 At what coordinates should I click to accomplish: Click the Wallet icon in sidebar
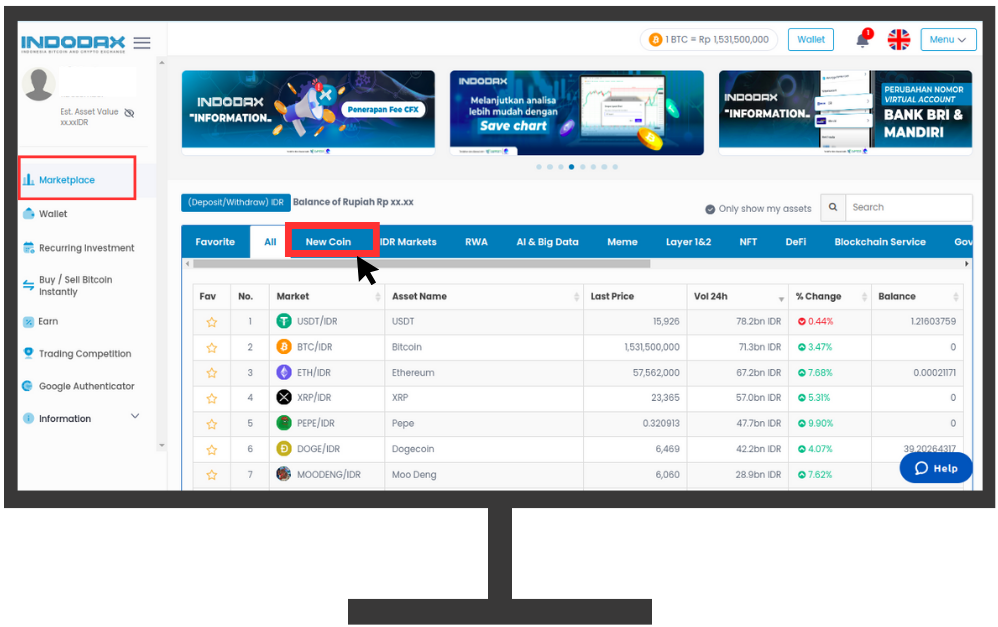tap(29, 214)
